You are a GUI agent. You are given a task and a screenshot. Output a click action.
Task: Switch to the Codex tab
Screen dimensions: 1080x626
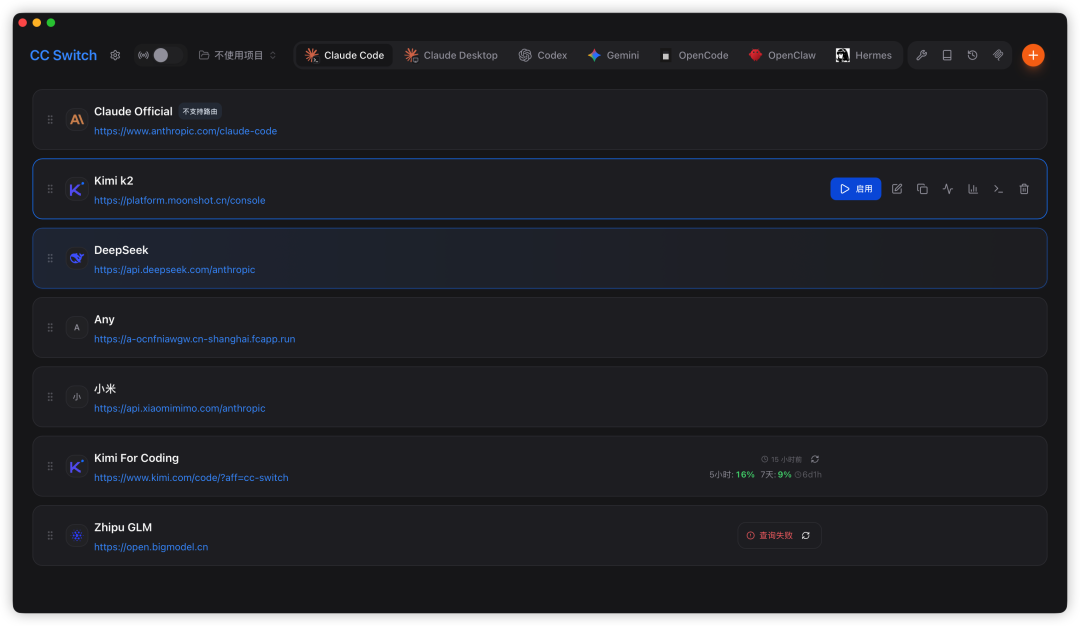(543, 55)
